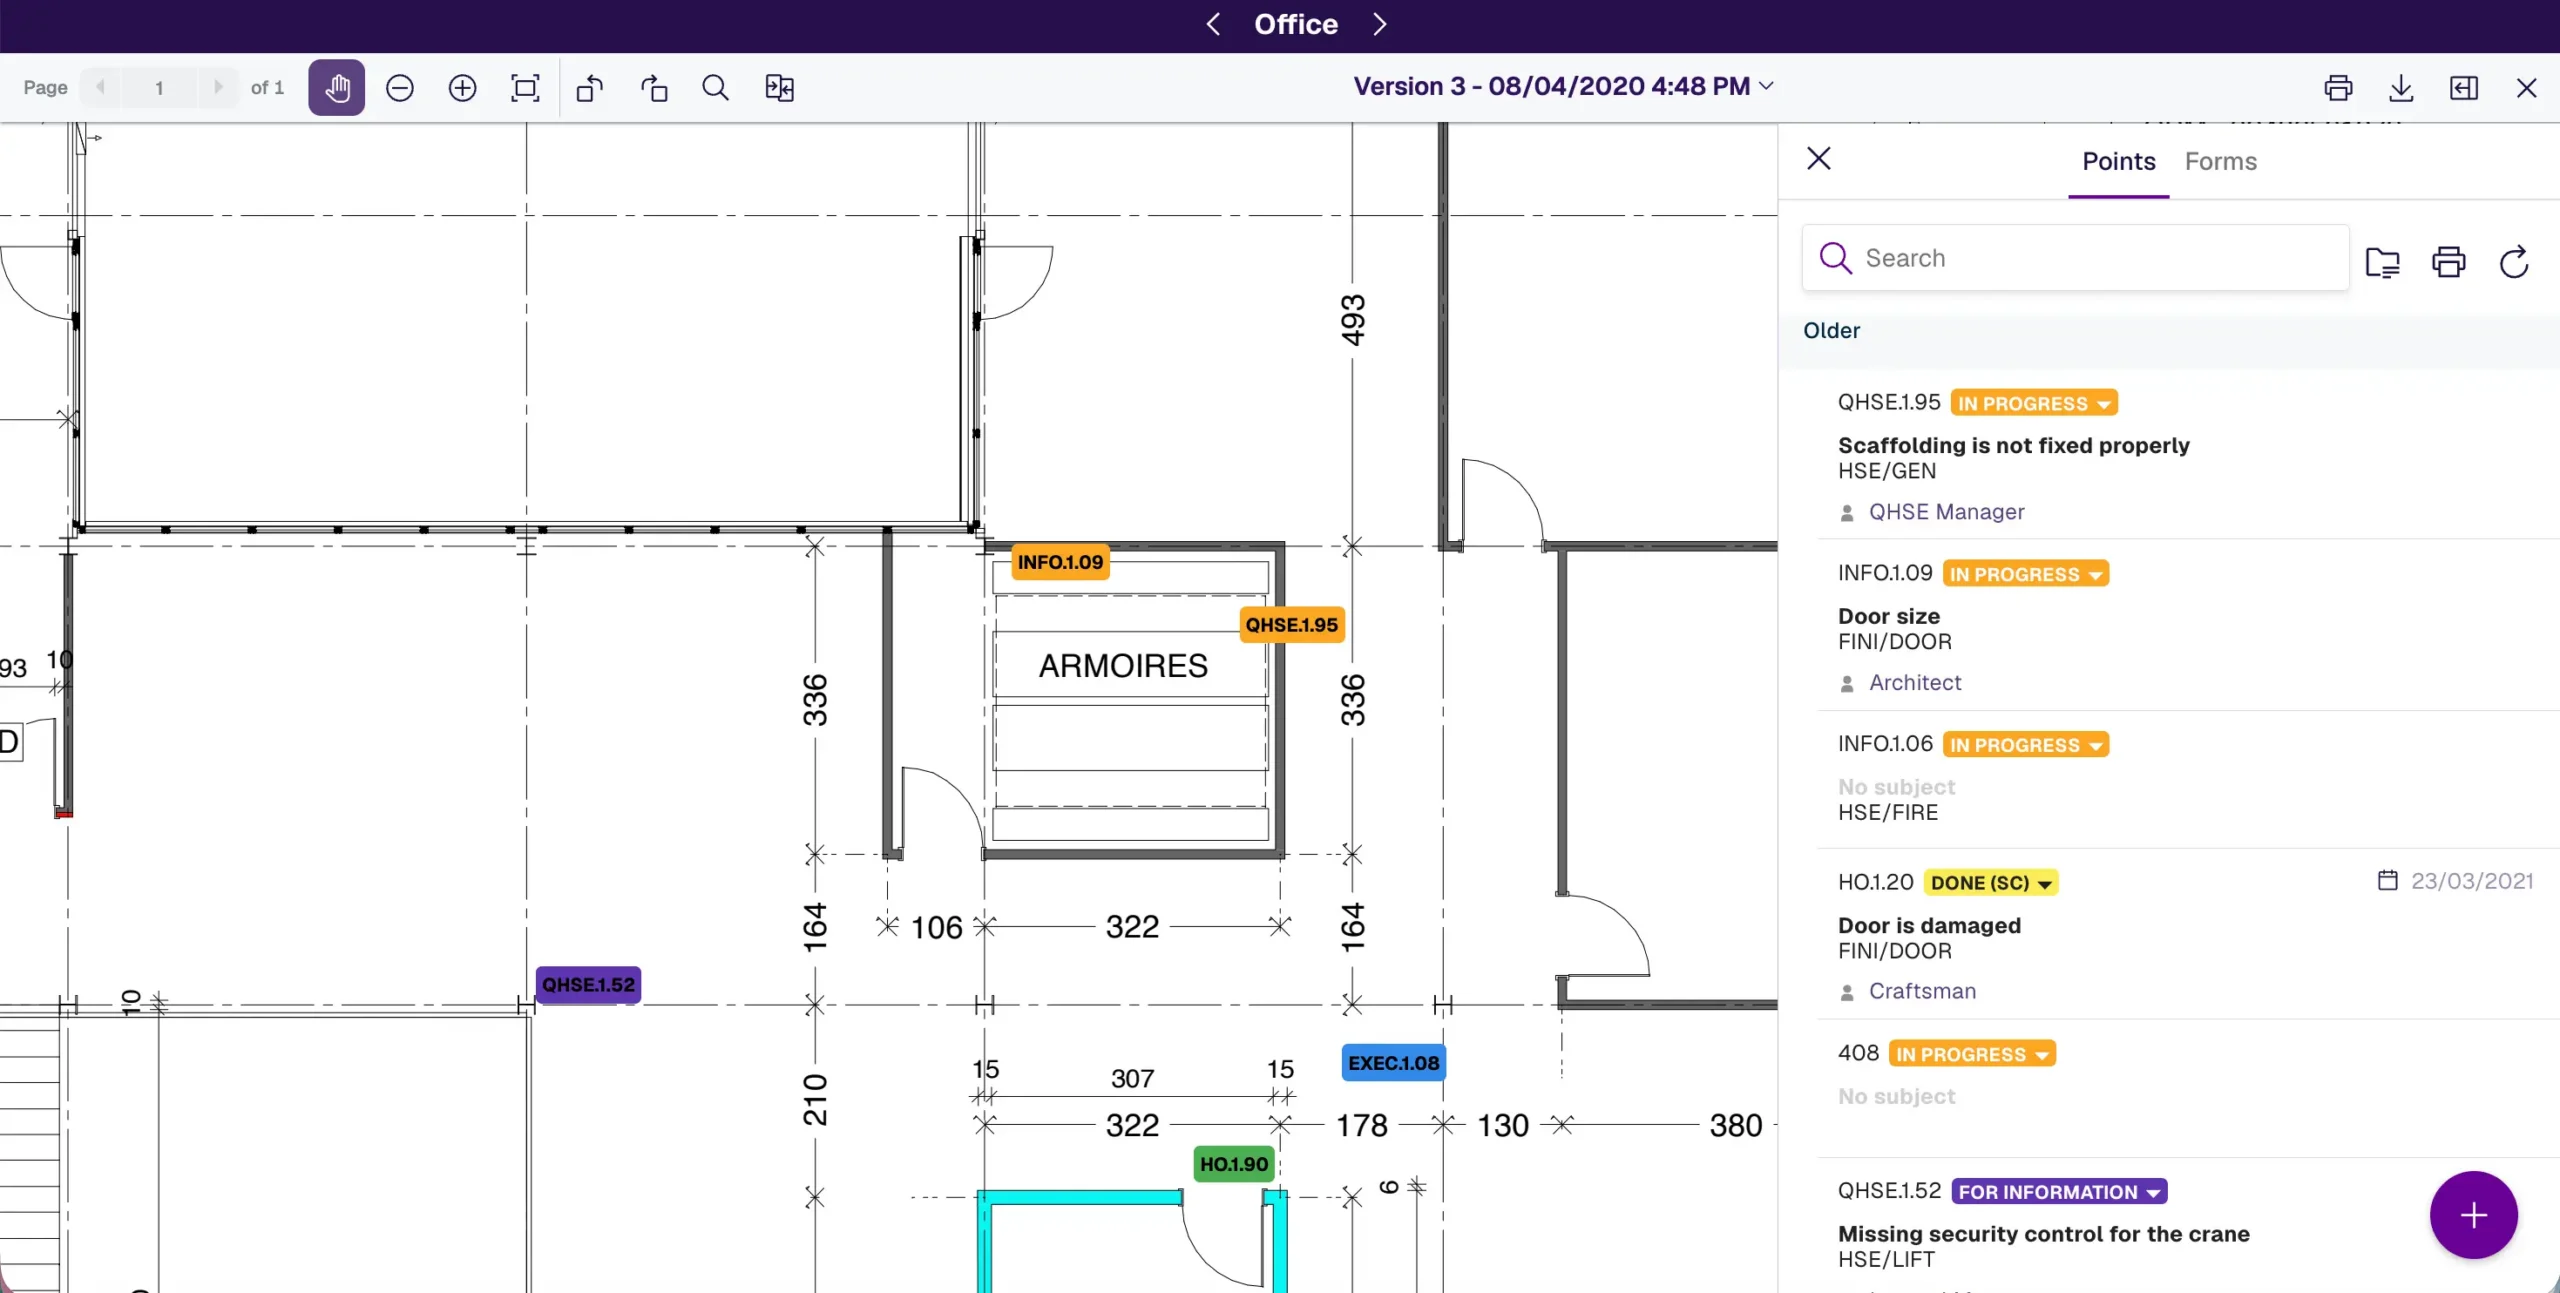This screenshot has width=2560, height=1293.
Task: Rotate the plan clockwise
Action: pyautogui.click(x=654, y=88)
